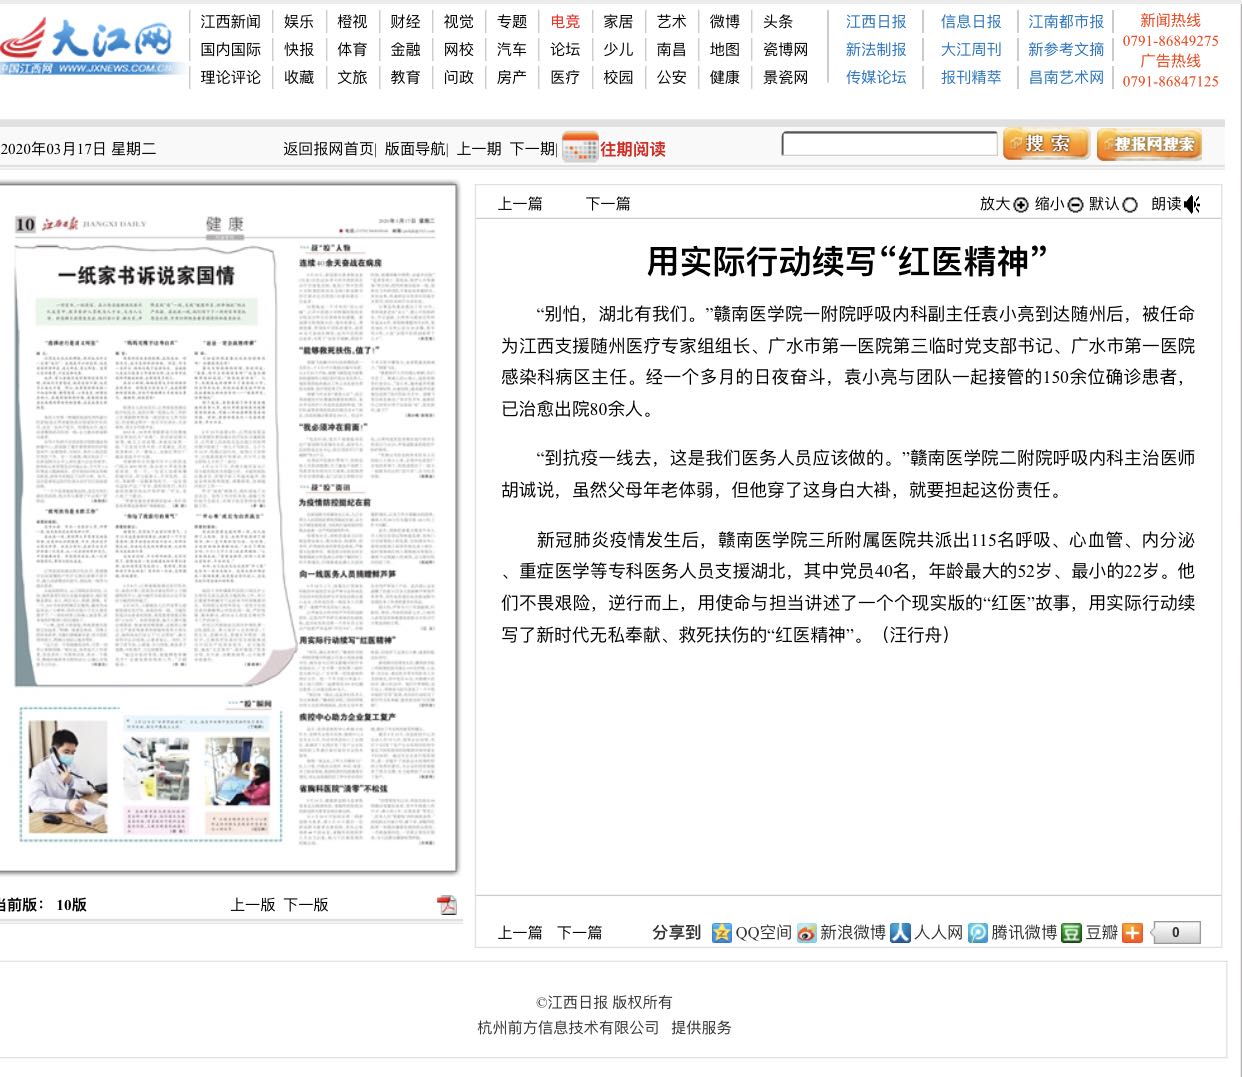Open the red 电竞 navigation item
The height and width of the screenshot is (1077, 1242).
point(565,21)
